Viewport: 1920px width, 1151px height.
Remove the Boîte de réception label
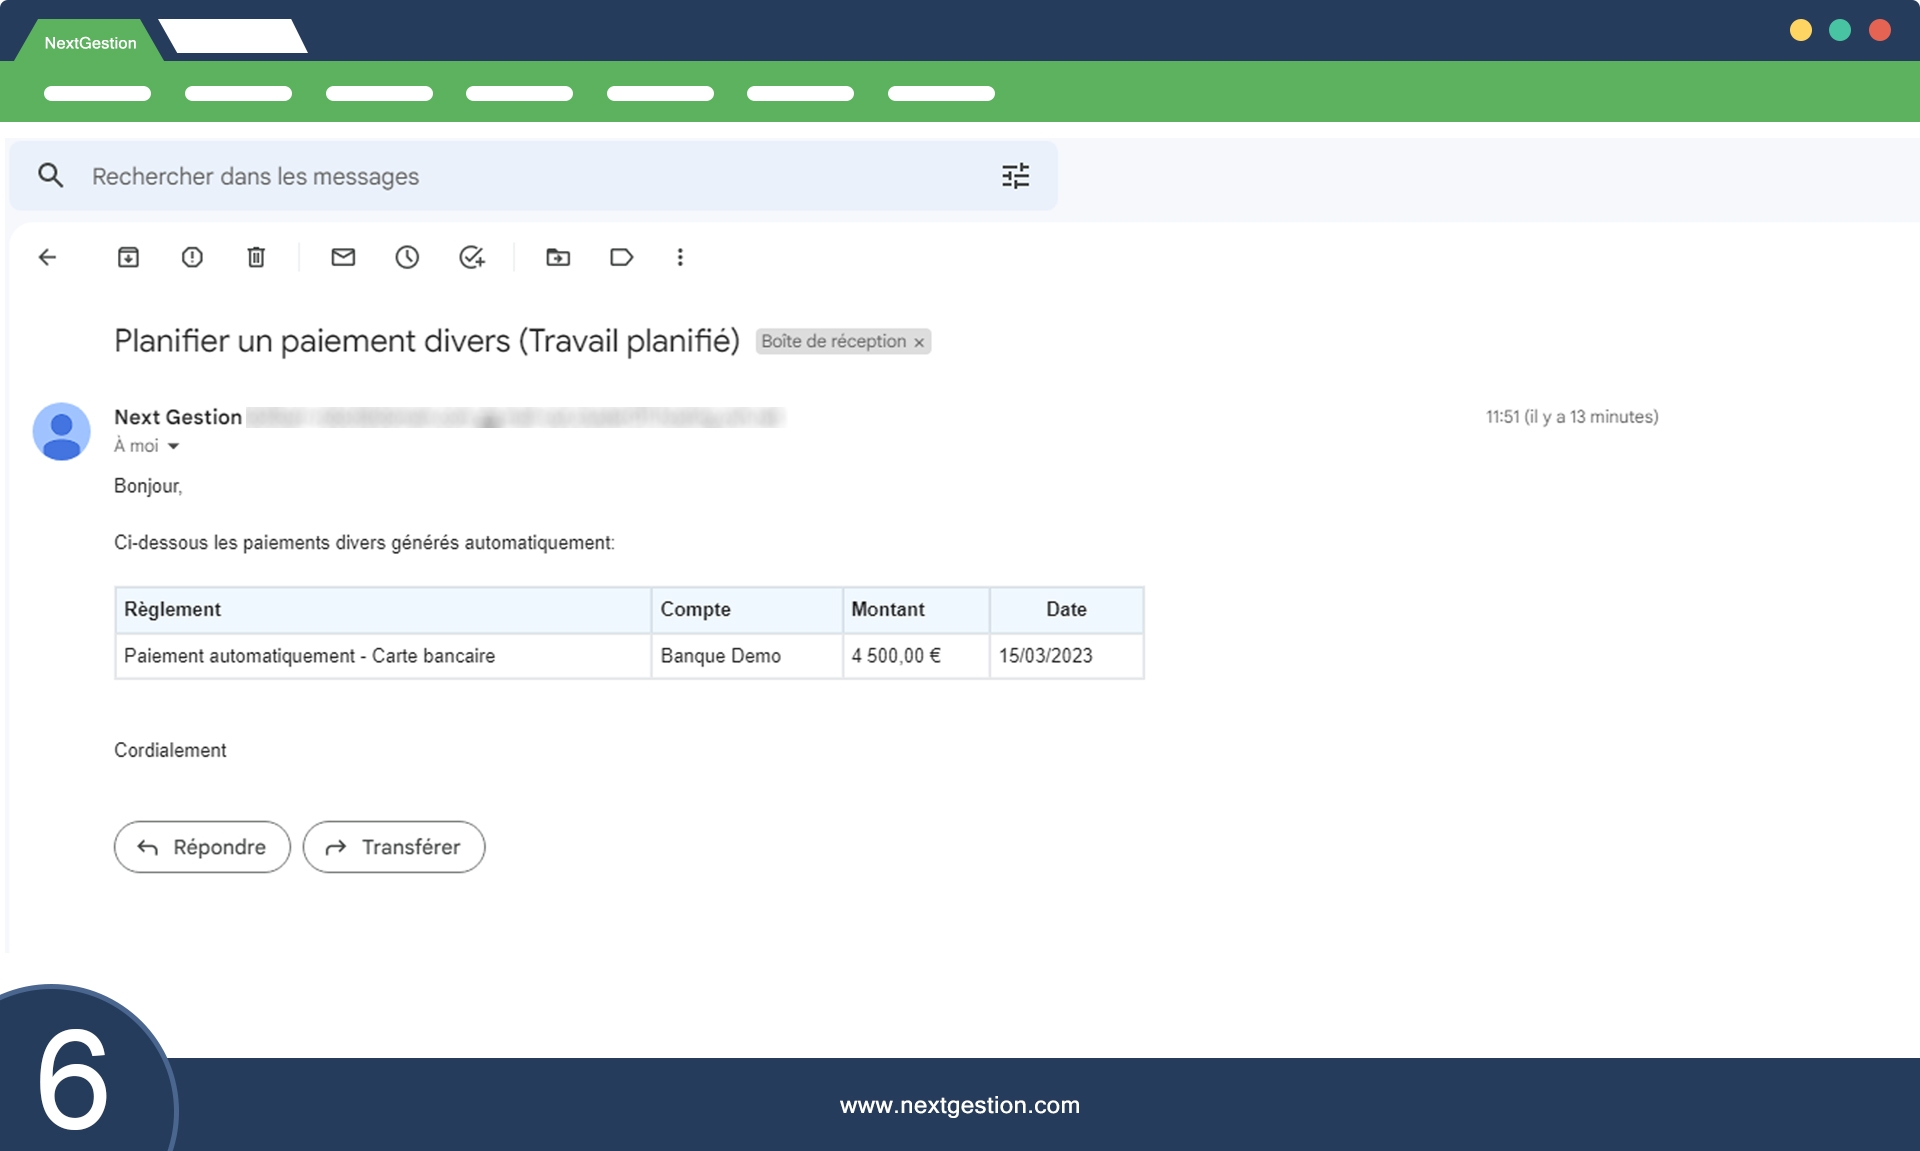919,342
